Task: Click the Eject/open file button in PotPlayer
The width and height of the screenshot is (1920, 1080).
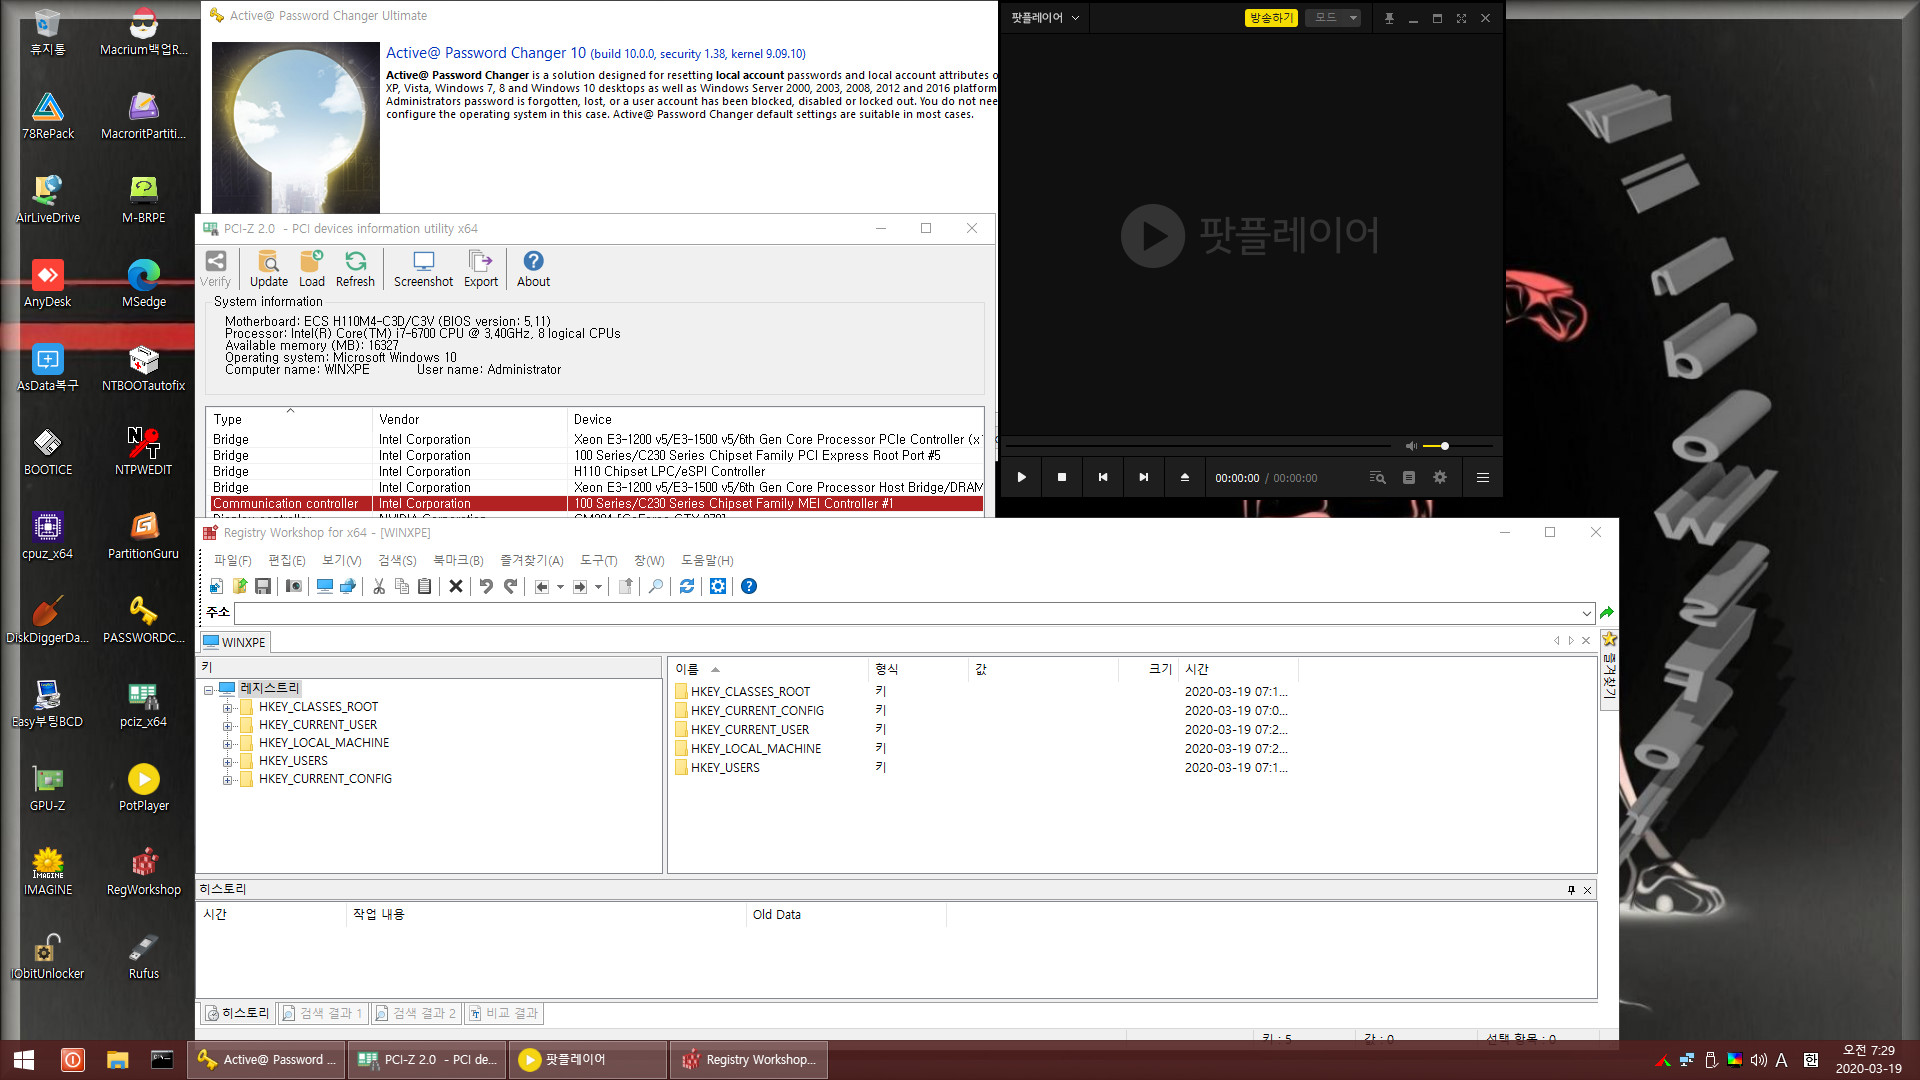Action: point(1185,478)
